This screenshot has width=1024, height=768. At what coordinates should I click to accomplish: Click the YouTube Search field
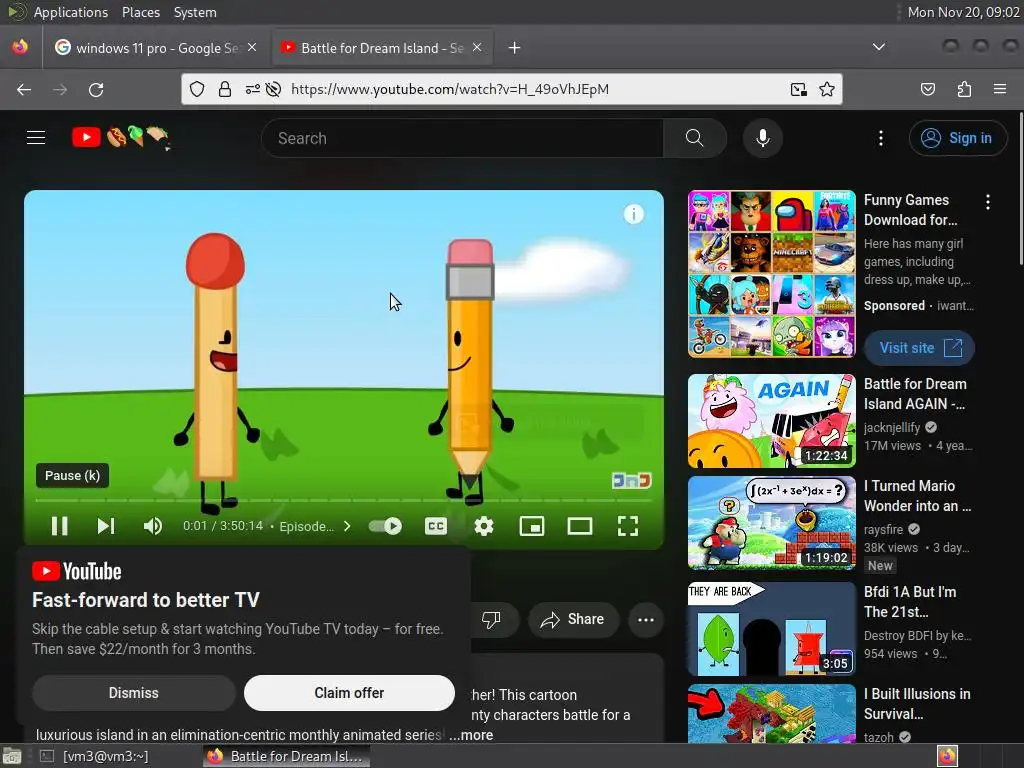point(462,138)
